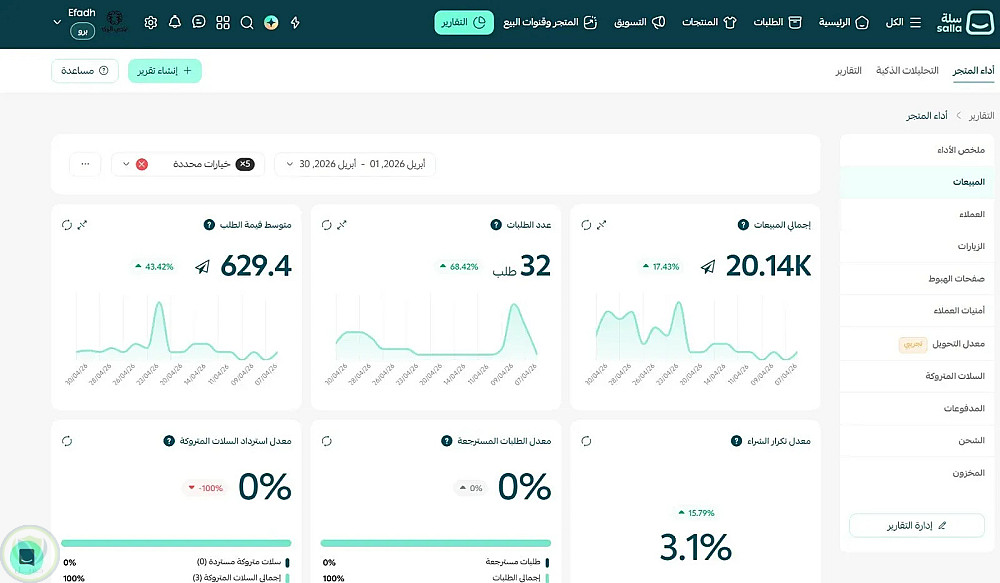Expand the عدد الطلبات chart card

coord(342,225)
